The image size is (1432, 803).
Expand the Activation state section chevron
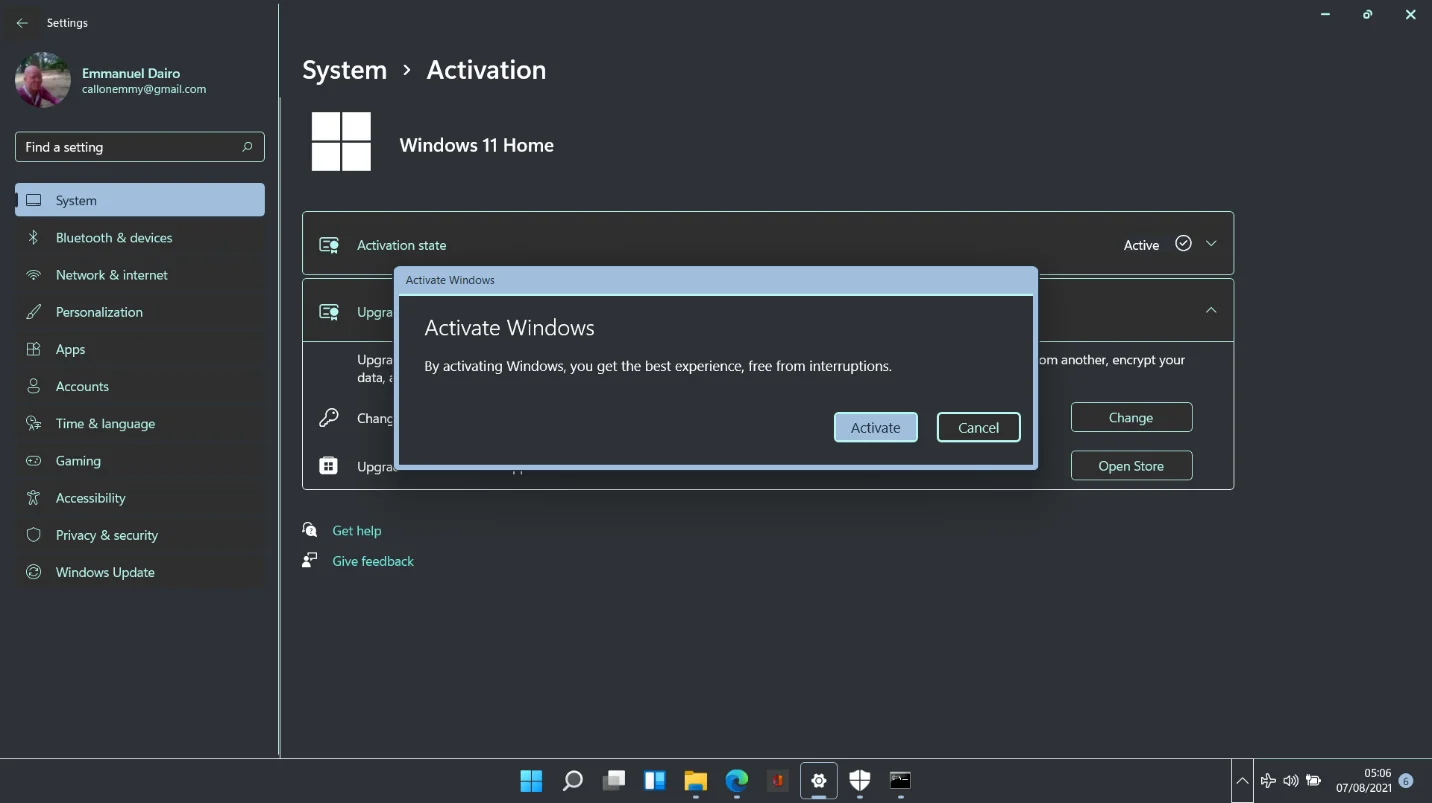tap(1211, 244)
